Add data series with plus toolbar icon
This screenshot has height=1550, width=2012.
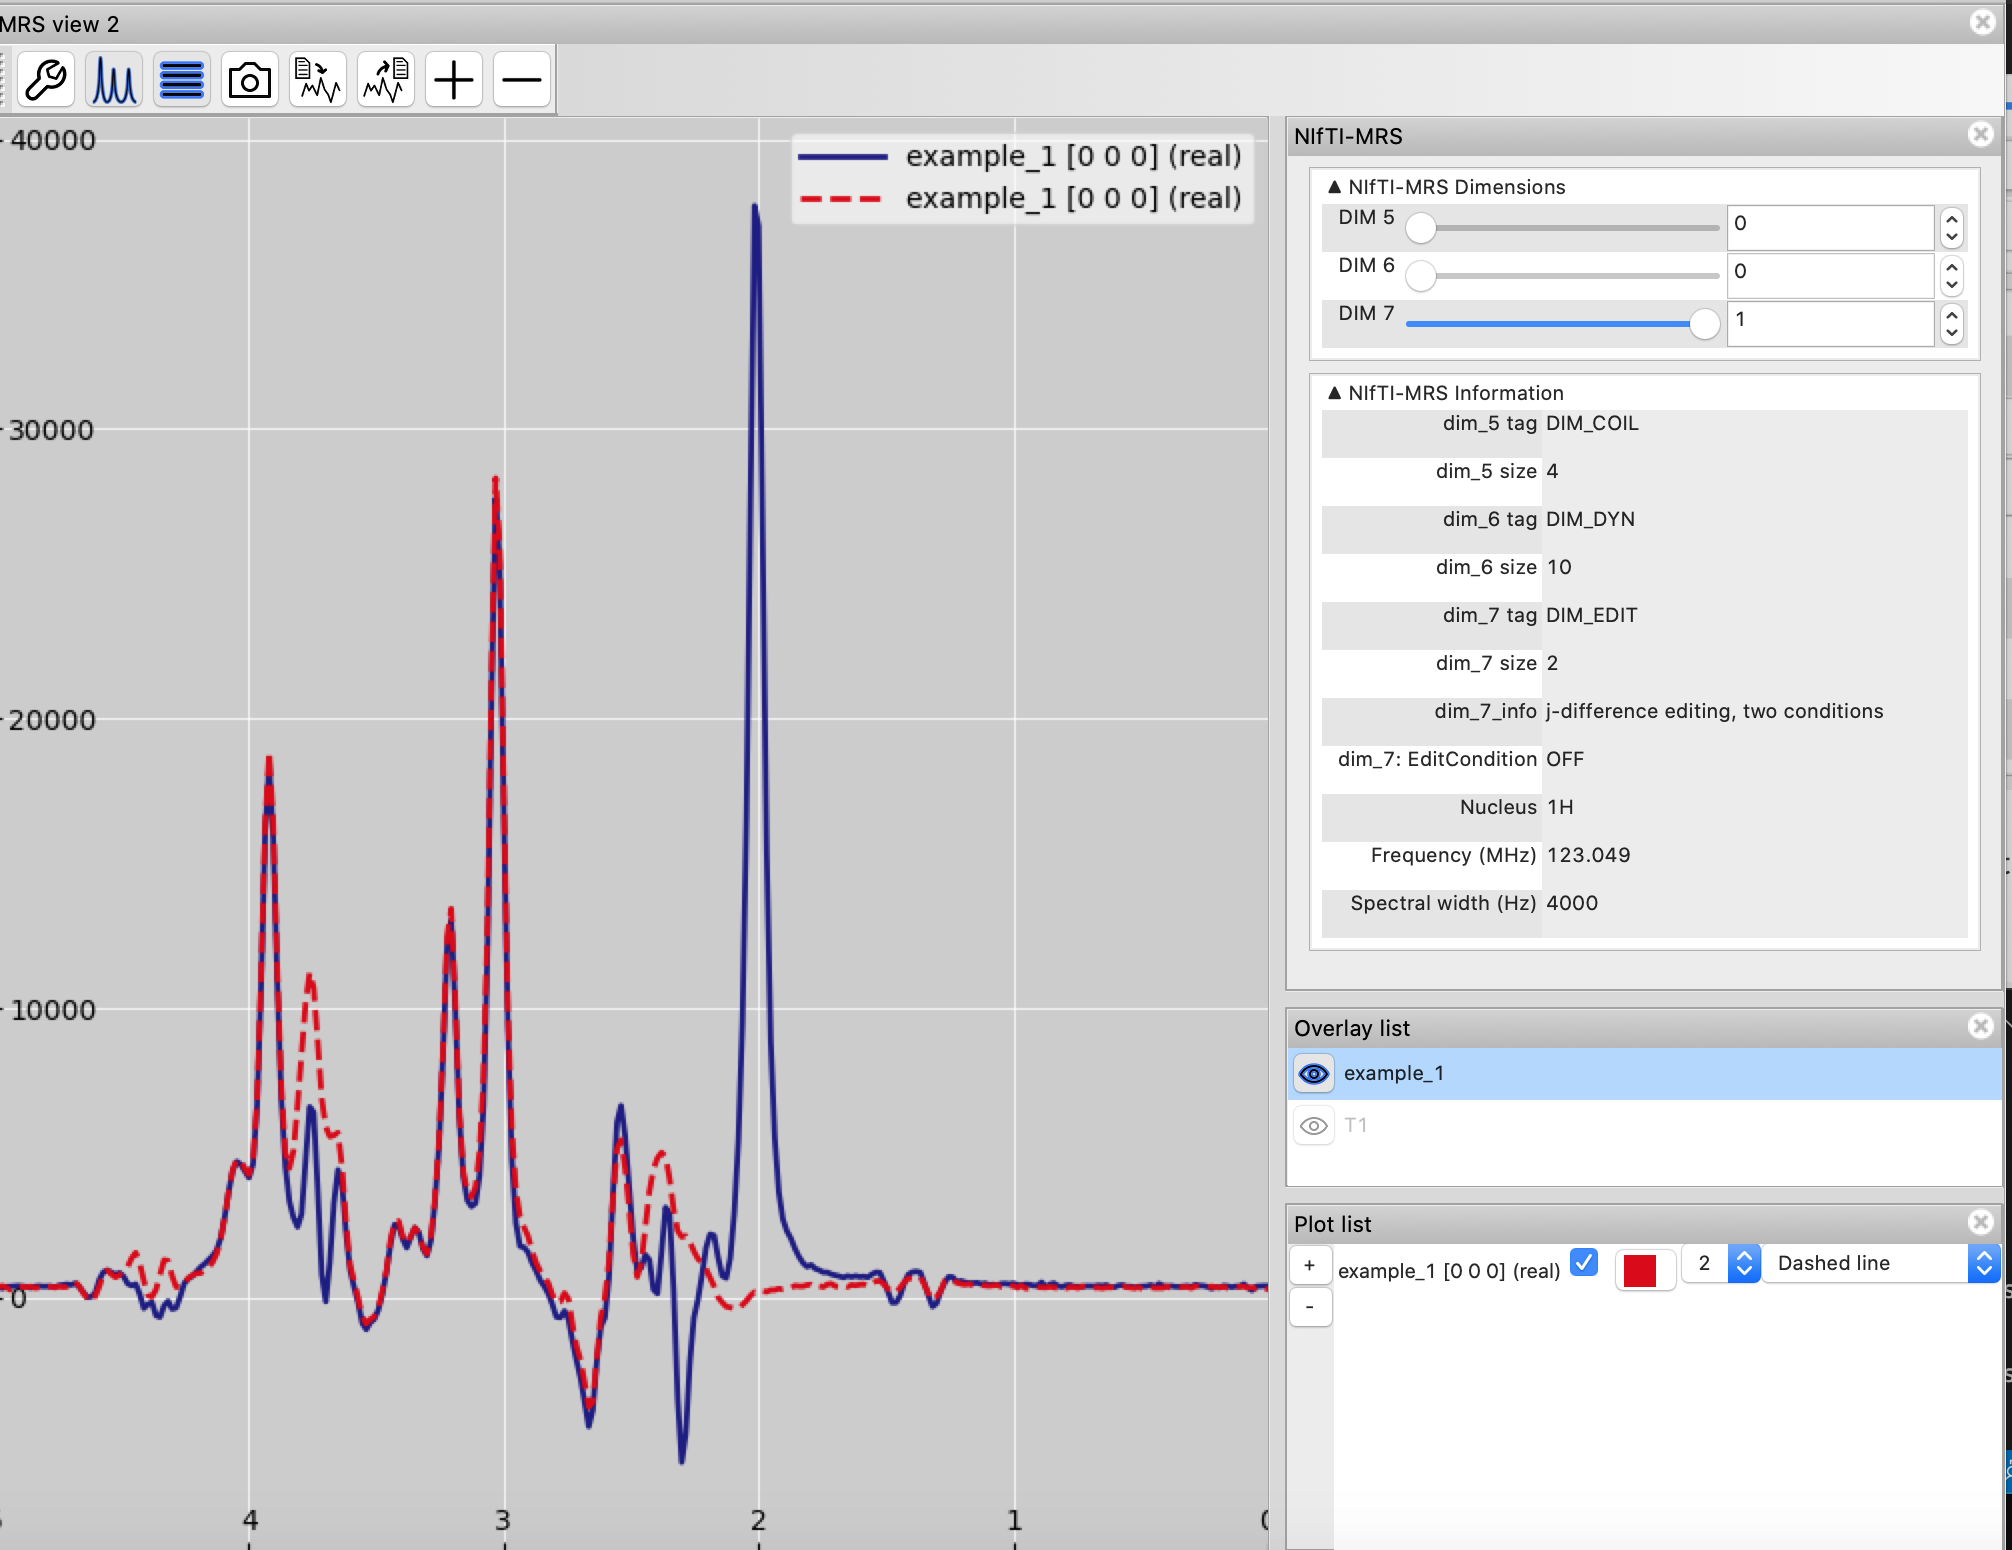tap(454, 80)
